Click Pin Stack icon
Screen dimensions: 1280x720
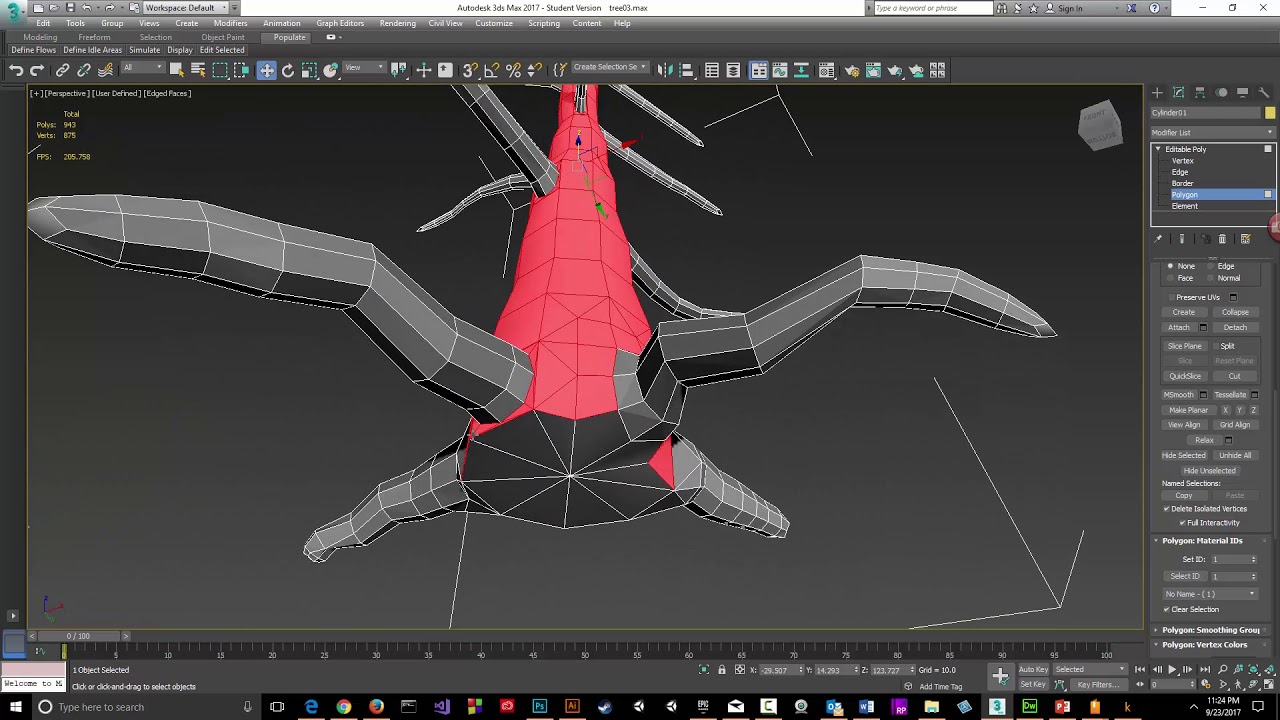pyautogui.click(x=1159, y=239)
